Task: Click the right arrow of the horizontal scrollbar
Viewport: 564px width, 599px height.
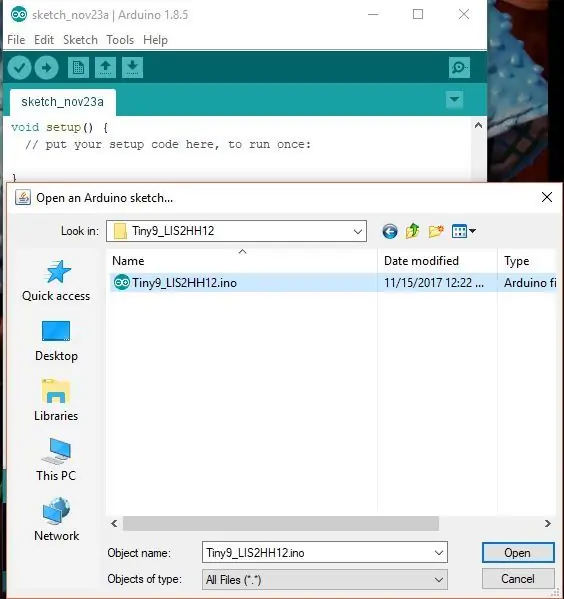Action: [x=548, y=523]
